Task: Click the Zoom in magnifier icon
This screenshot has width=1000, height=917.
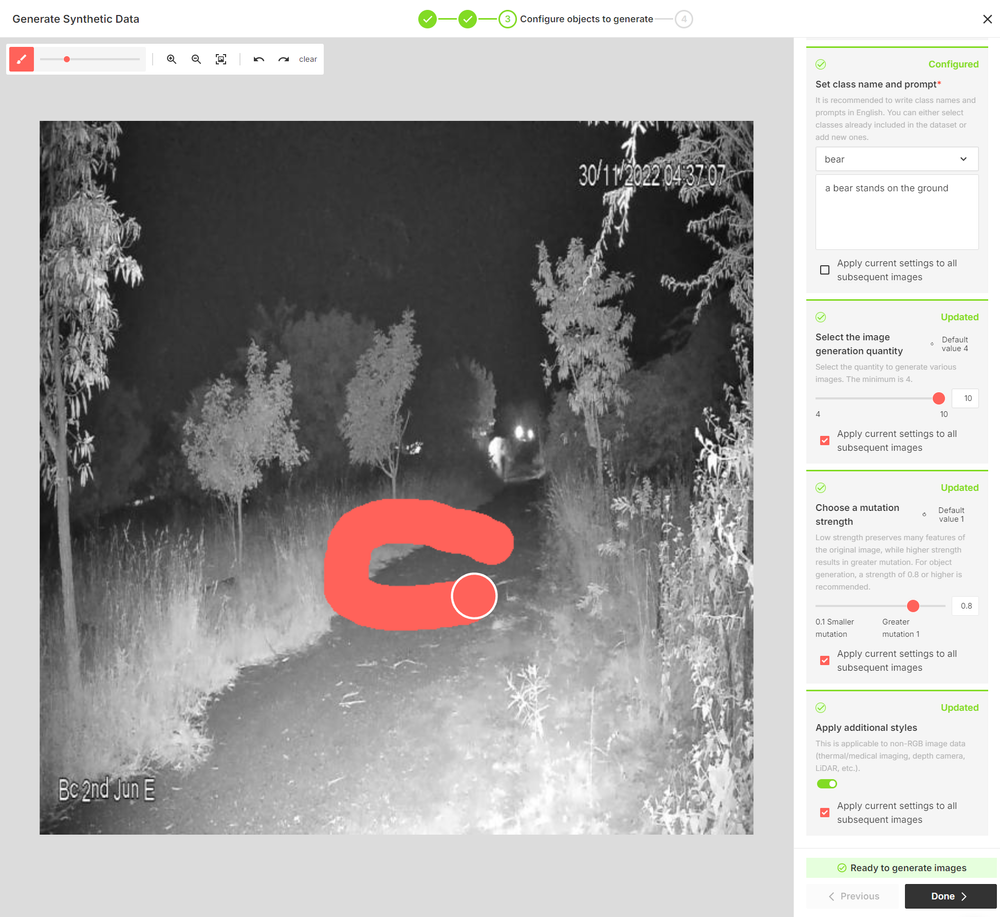Action: click(170, 59)
